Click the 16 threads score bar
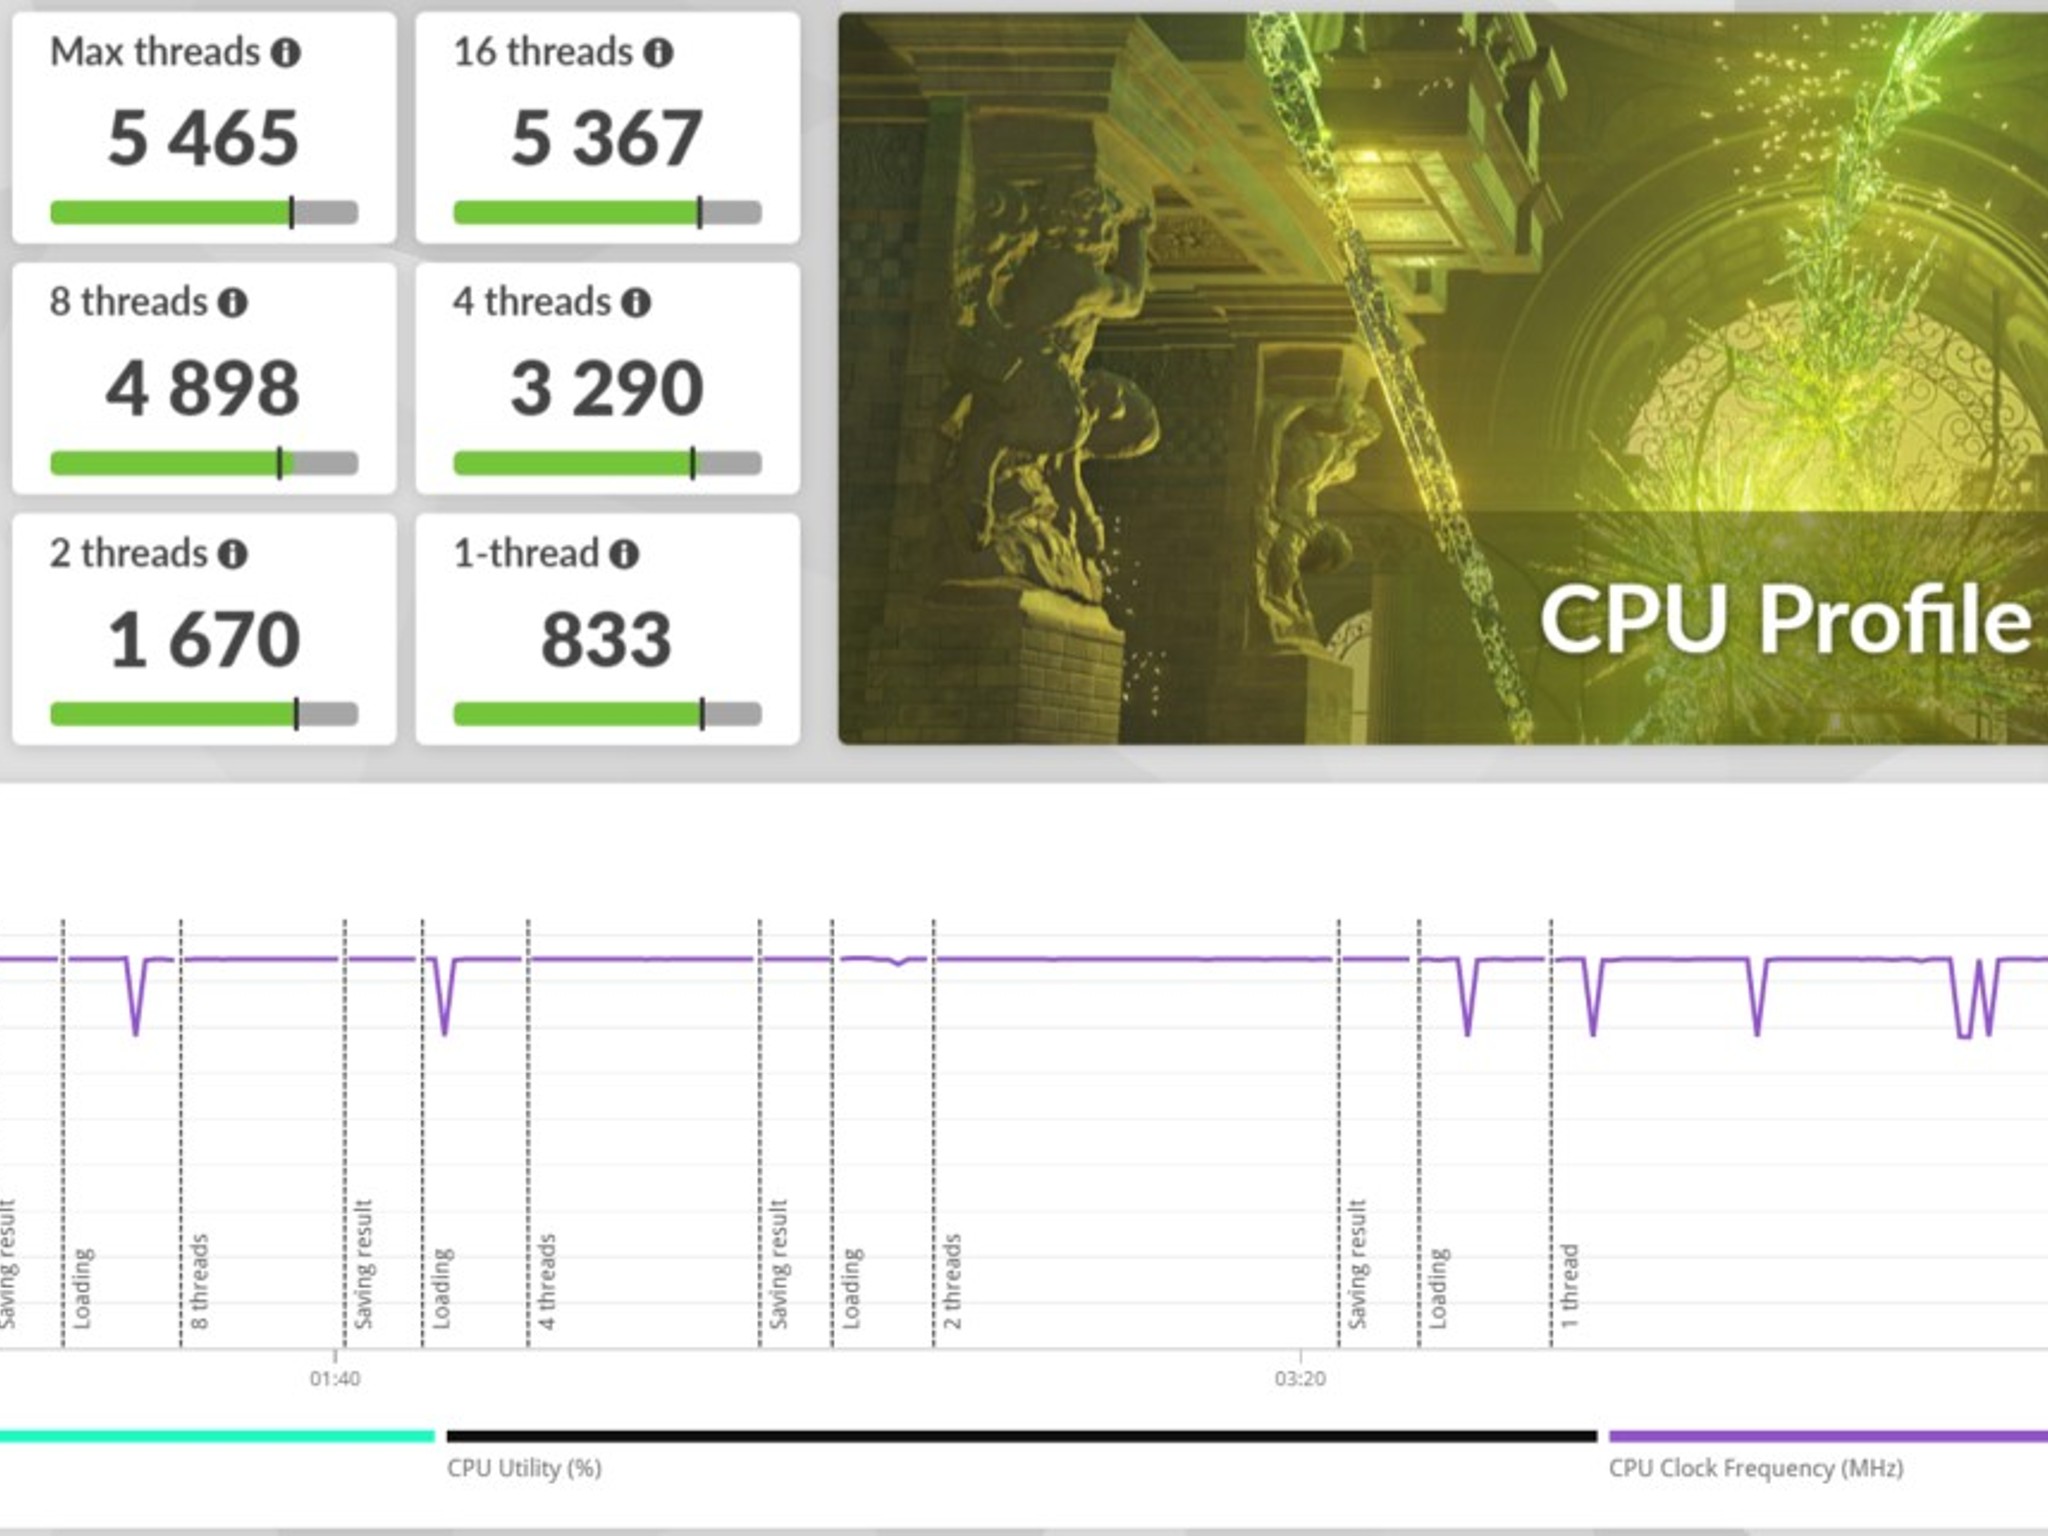This screenshot has height=1536, width=2048. tap(607, 212)
